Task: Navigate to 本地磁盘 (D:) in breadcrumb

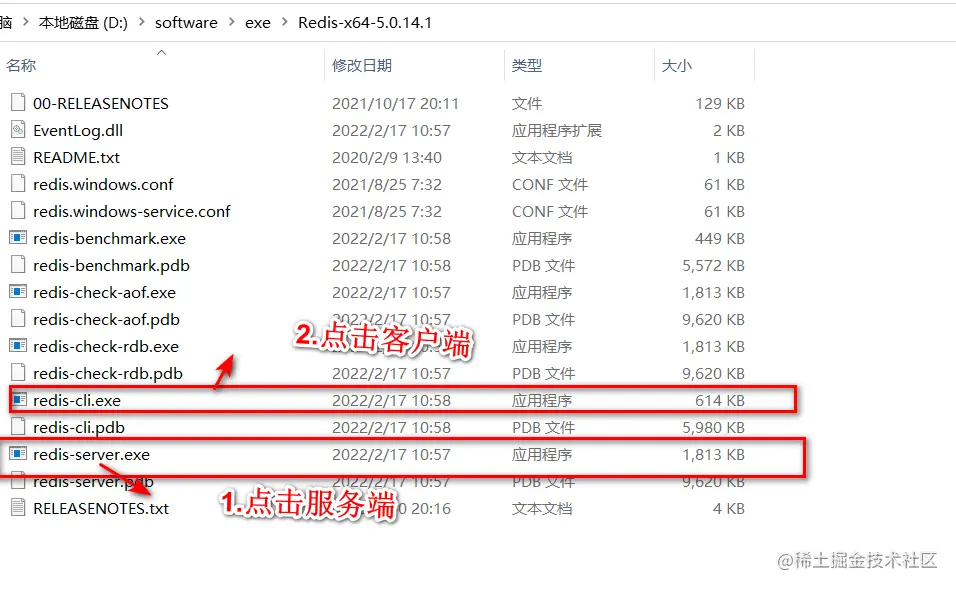Action: click(84, 23)
